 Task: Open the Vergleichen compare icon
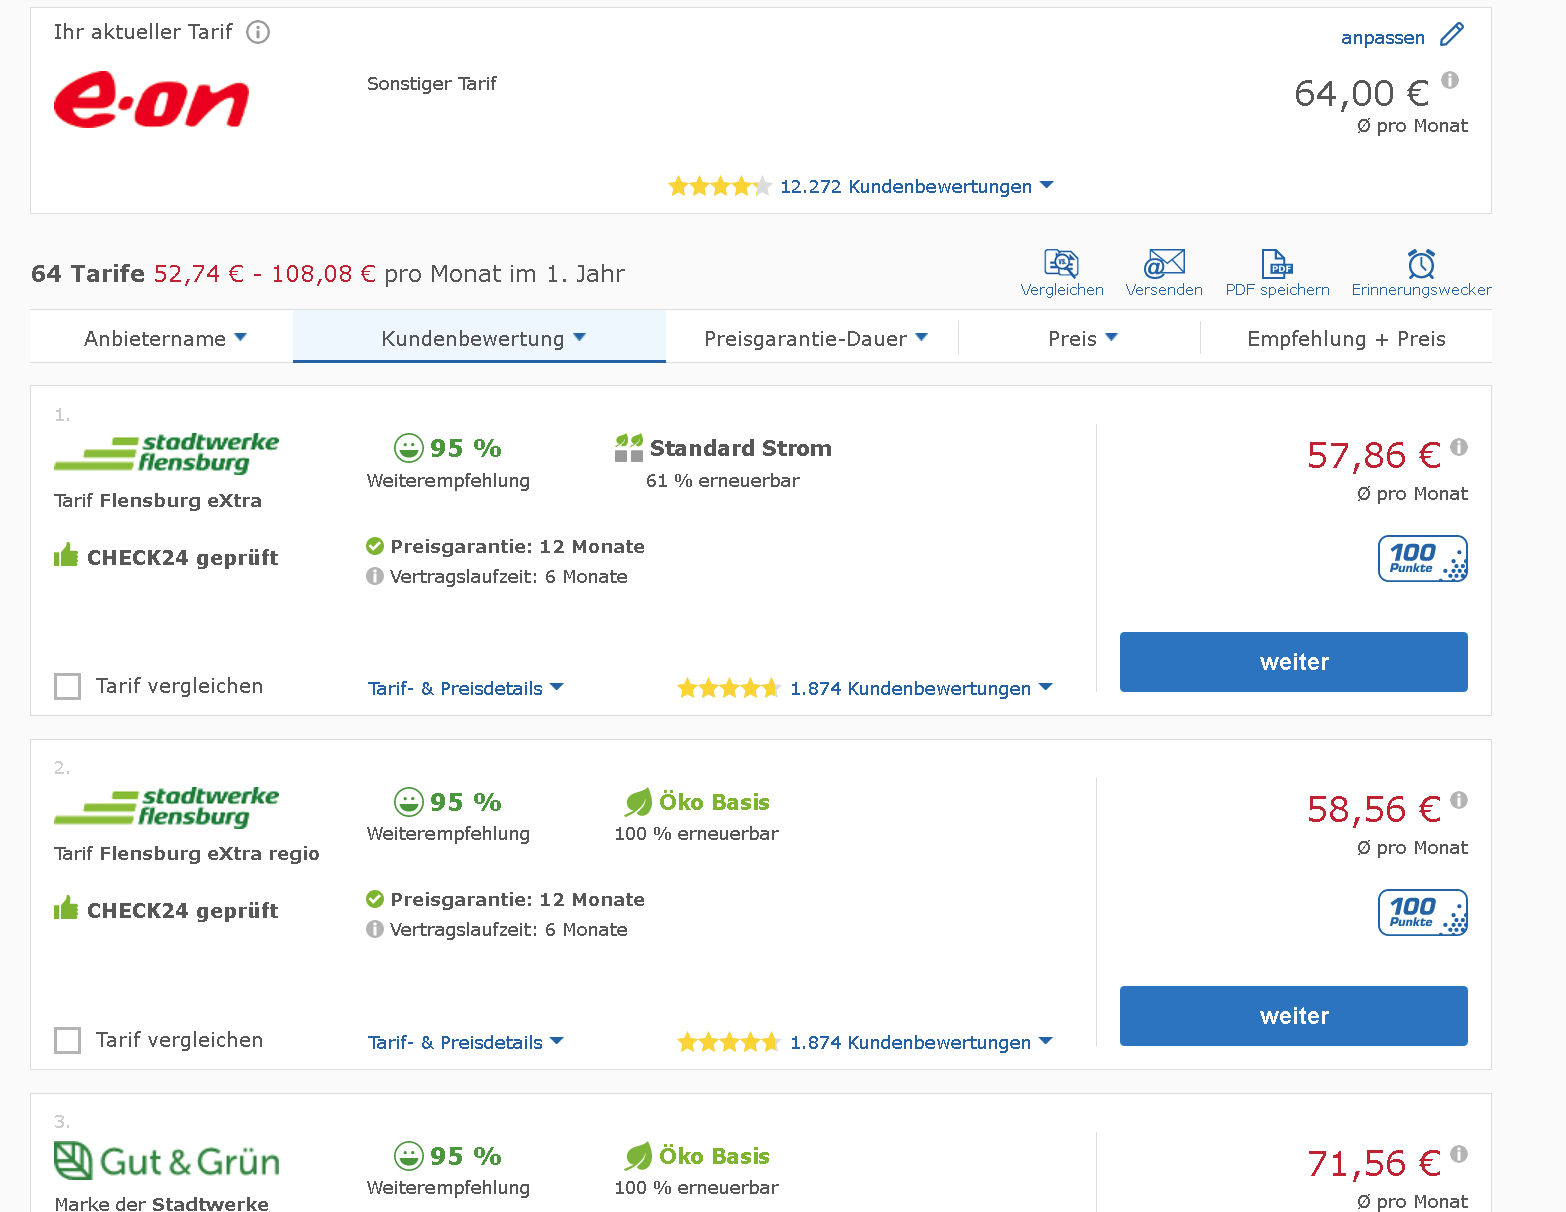pyautogui.click(x=1062, y=264)
